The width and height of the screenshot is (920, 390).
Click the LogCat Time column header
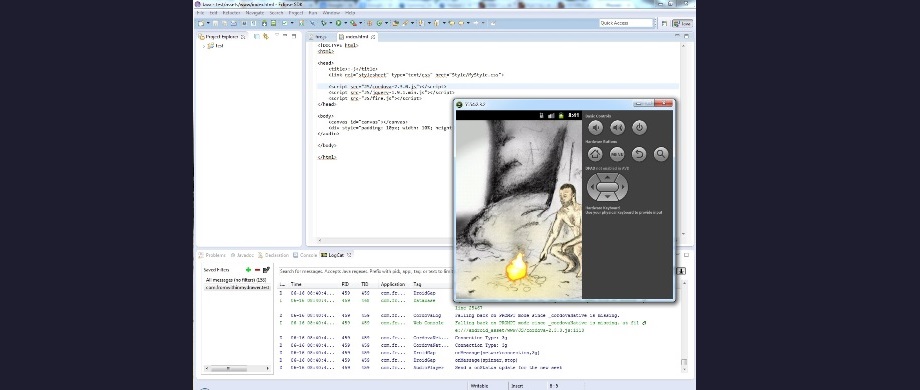tap(296, 284)
